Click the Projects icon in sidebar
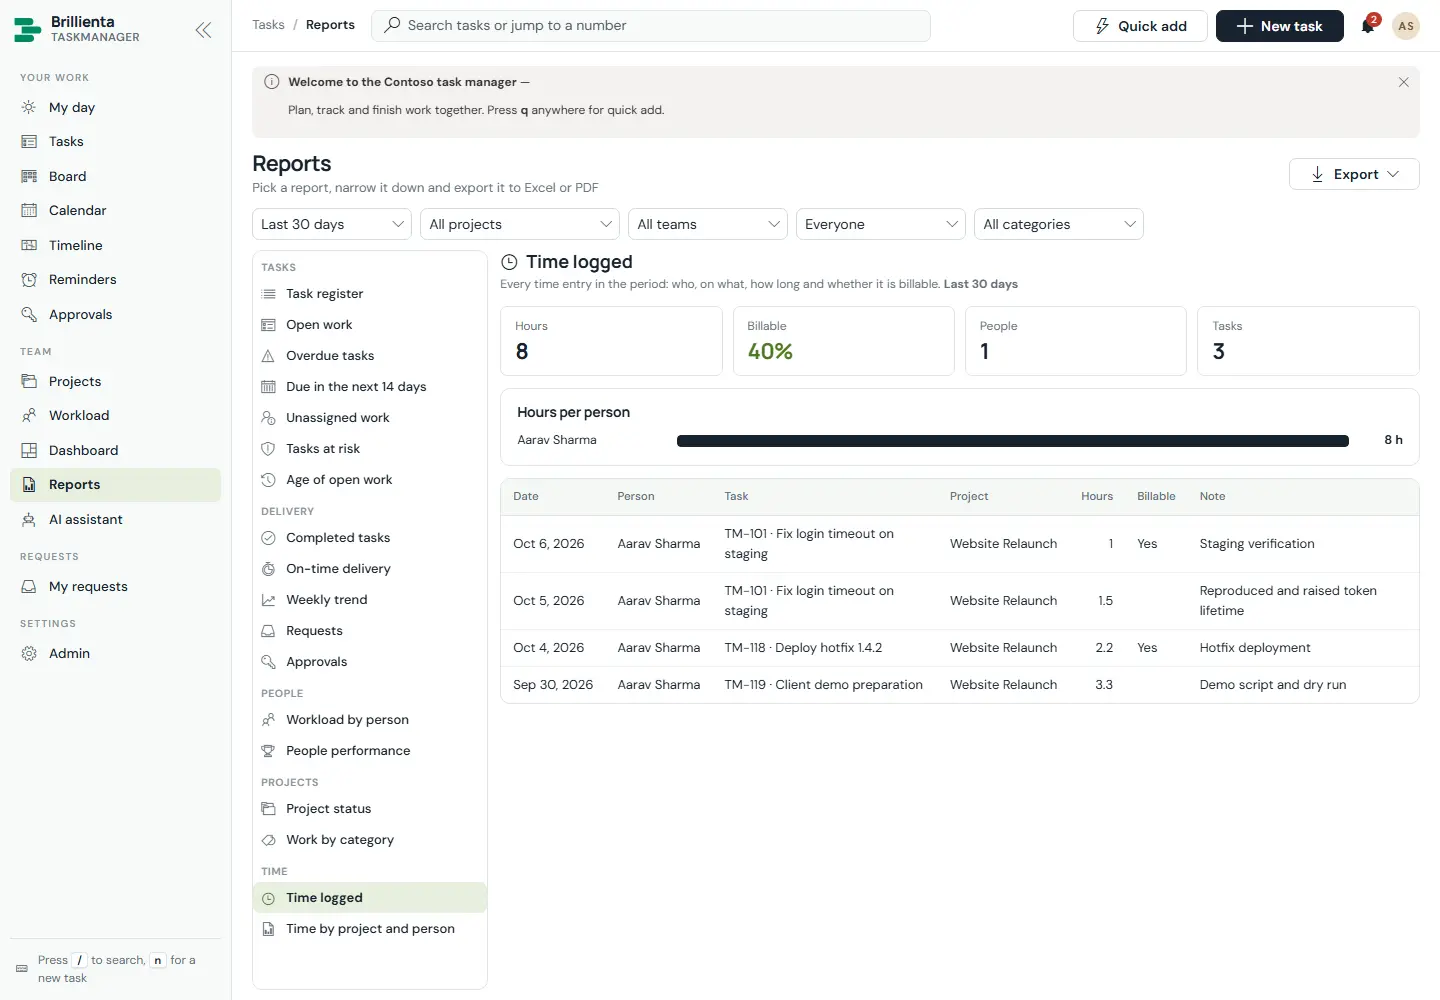Screen dimensions: 1440x1000 (x=29, y=381)
